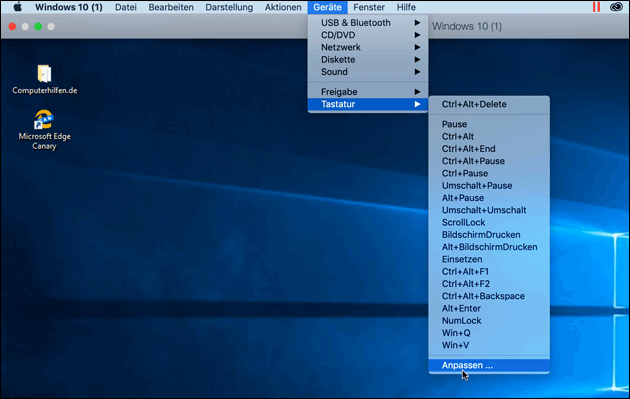The image size is (630, 399).
Task: Choose Alt+Enter entry
Action: [489, 308]
